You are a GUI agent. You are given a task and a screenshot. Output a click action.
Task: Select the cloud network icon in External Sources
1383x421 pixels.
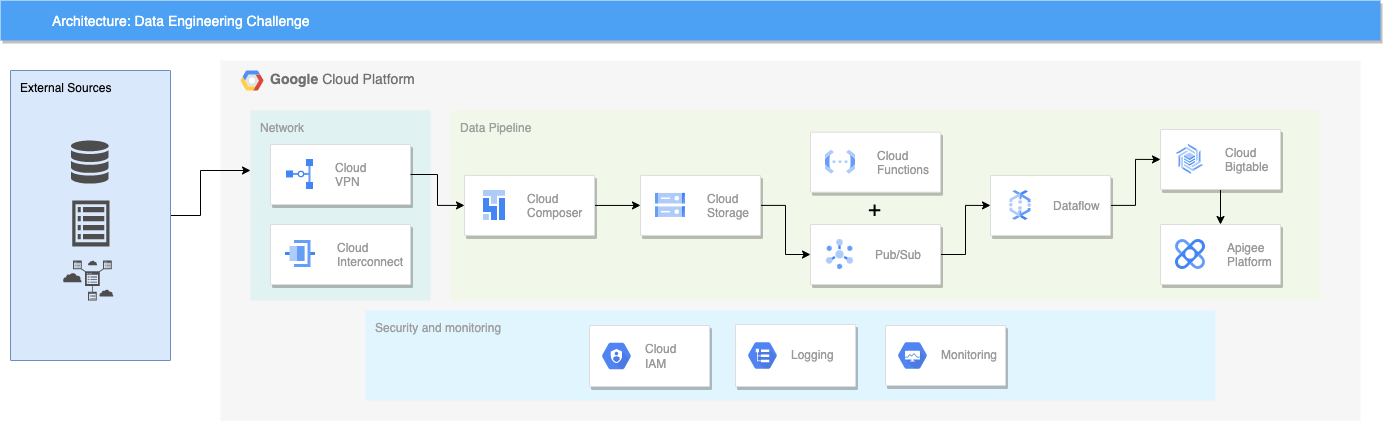point(88,279)
